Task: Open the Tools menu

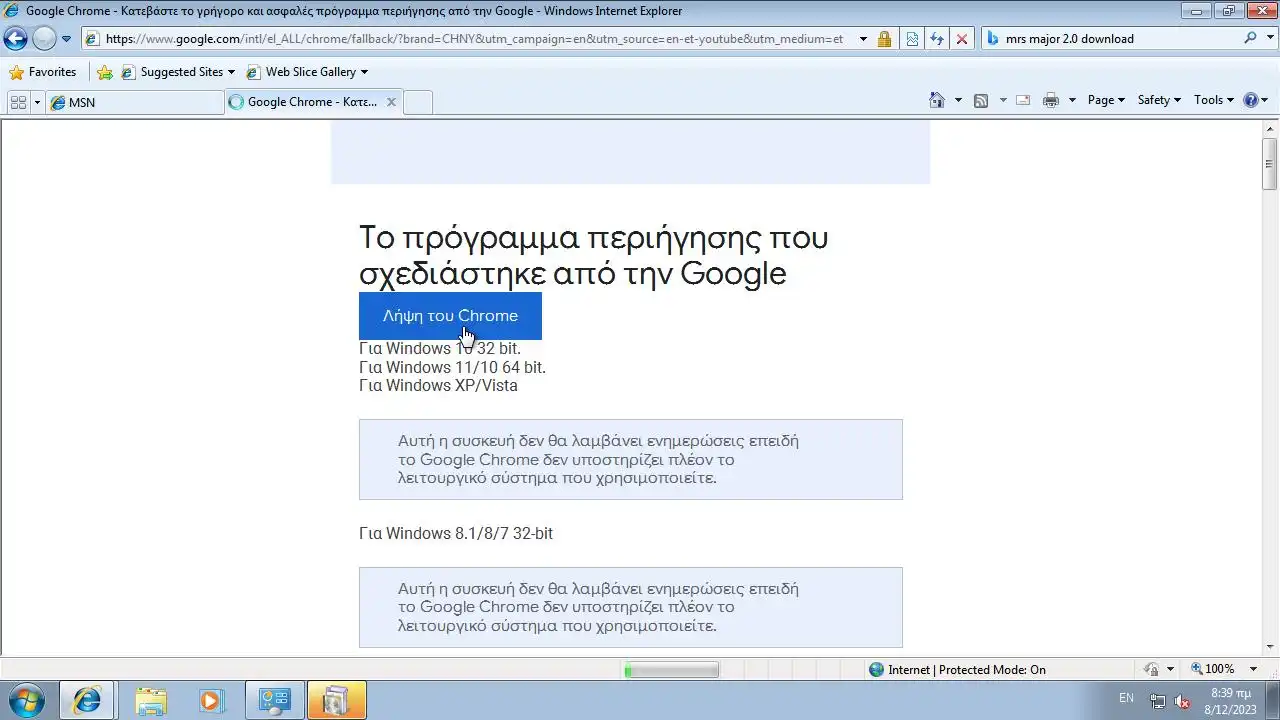Action: [x=1214, y=100]
